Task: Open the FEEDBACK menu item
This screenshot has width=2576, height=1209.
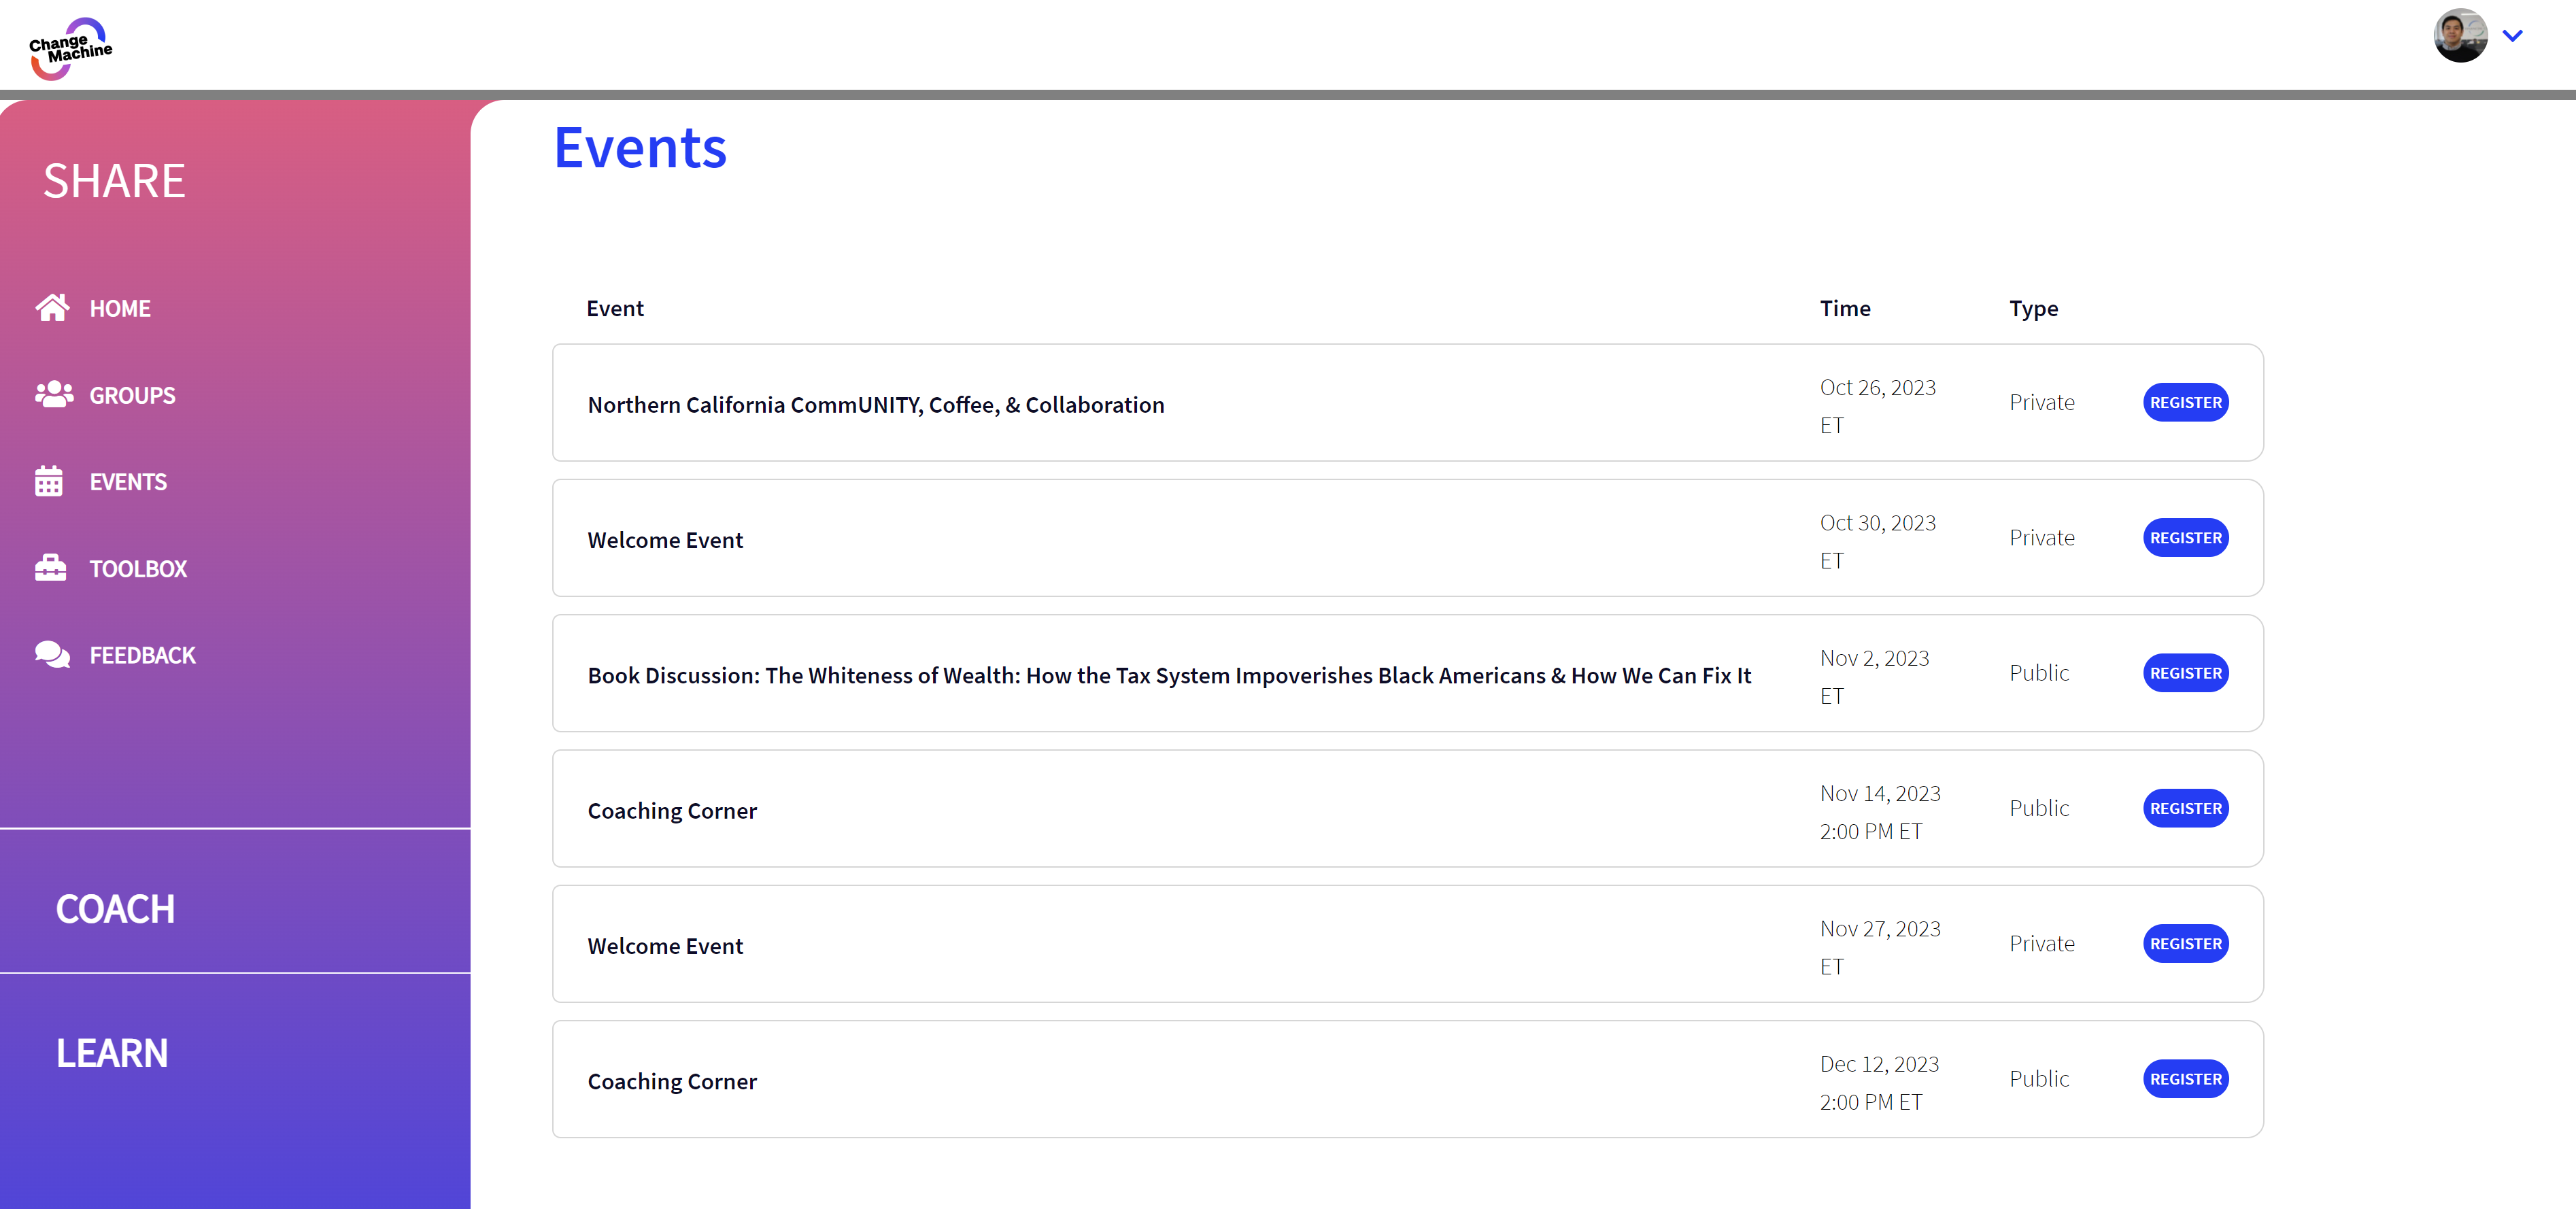Action: tap(142, 655)
